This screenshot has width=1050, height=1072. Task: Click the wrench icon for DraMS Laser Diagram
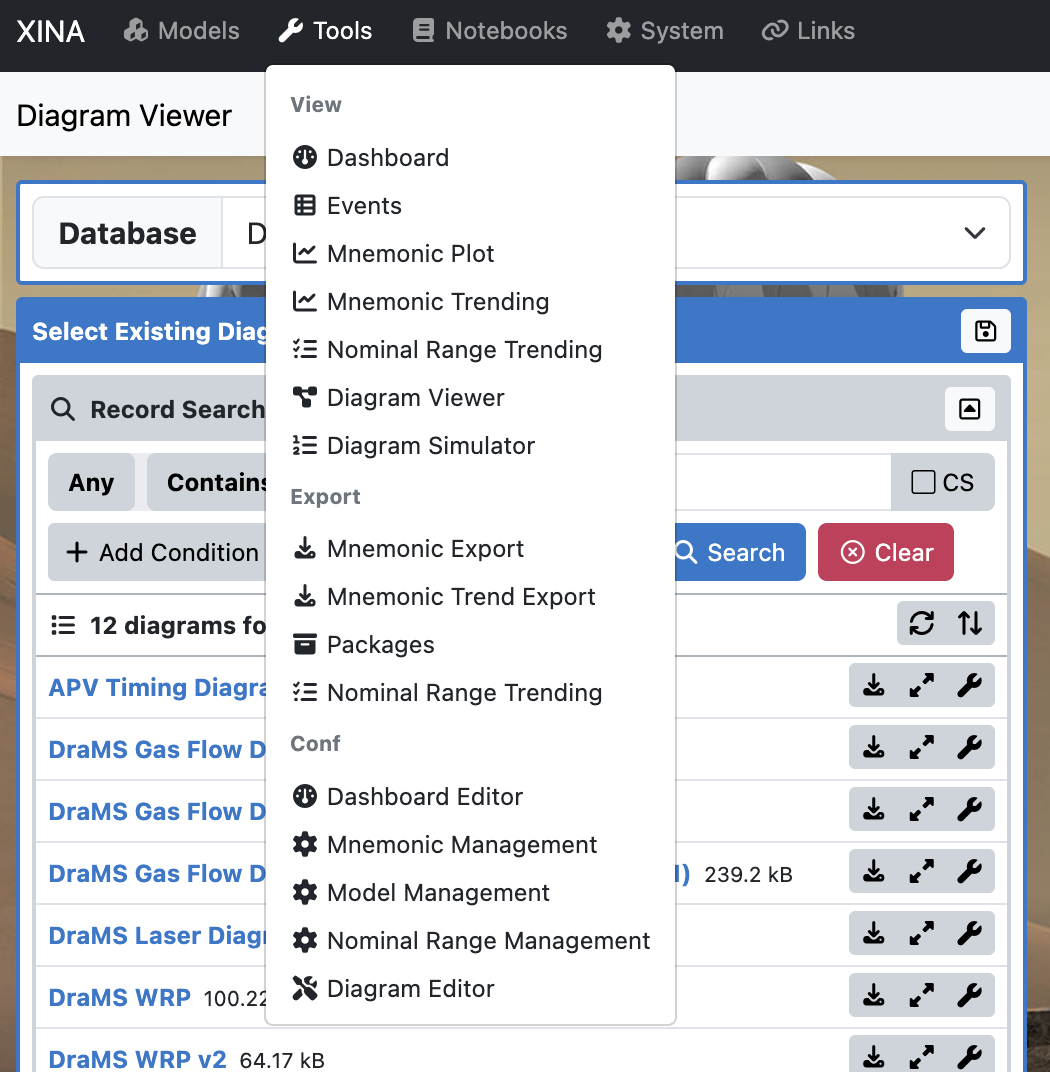(969, 933)
